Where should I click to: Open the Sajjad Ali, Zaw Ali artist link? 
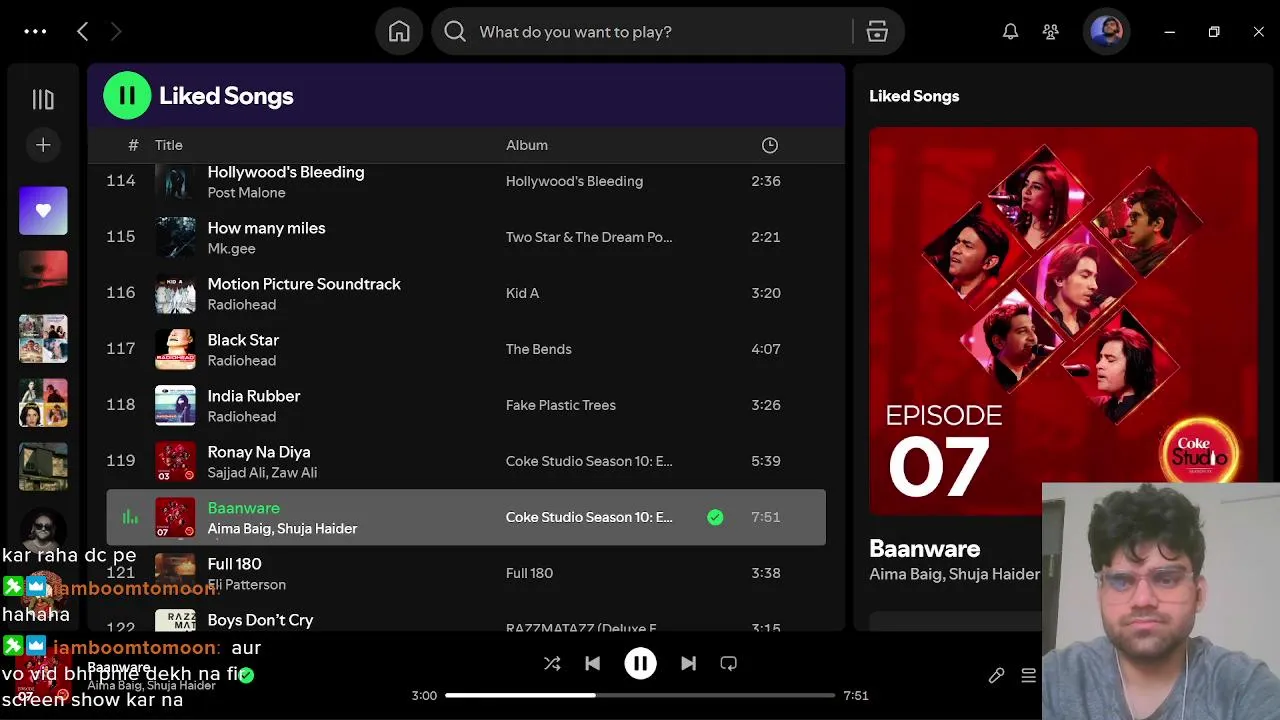262,473
